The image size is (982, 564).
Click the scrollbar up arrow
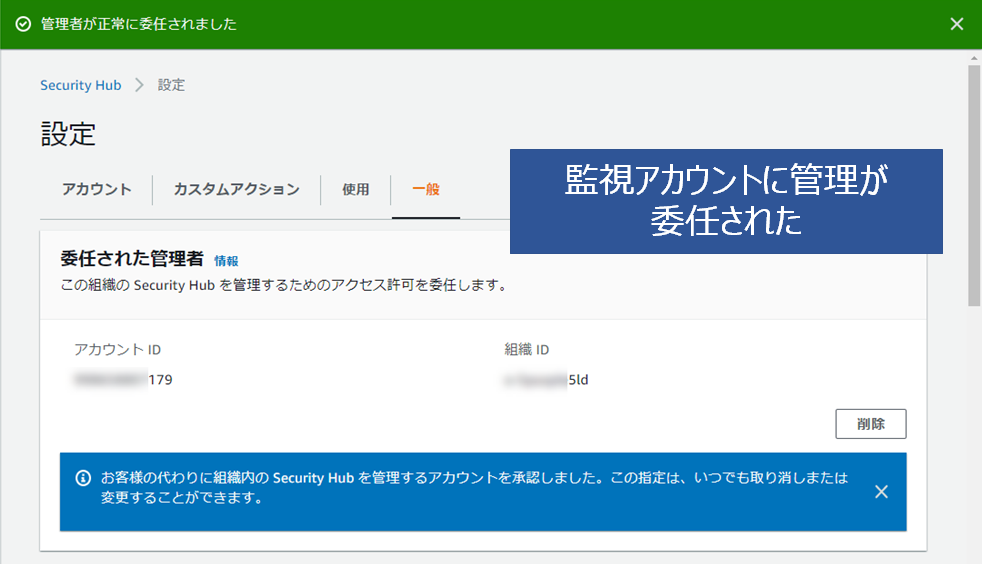pyautogui.click(x=974, y=59)
